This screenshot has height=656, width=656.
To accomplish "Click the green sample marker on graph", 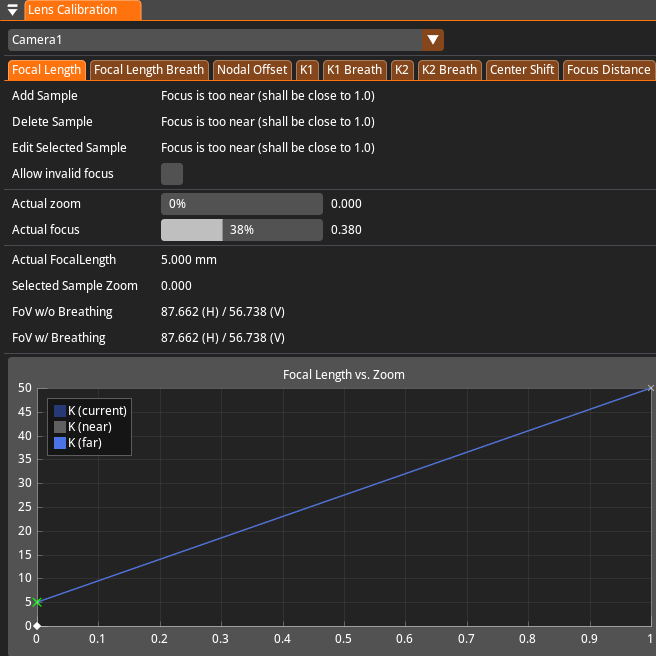I will (x=37, y=602).
